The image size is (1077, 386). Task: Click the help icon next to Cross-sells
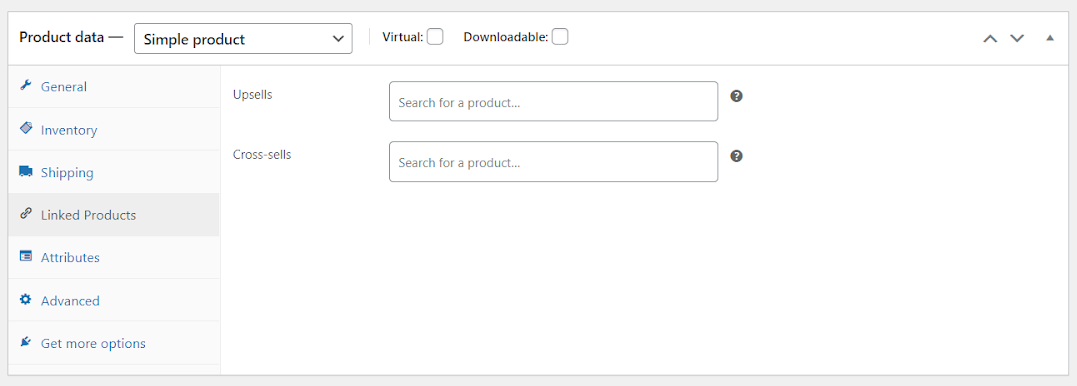click(736, 157)
